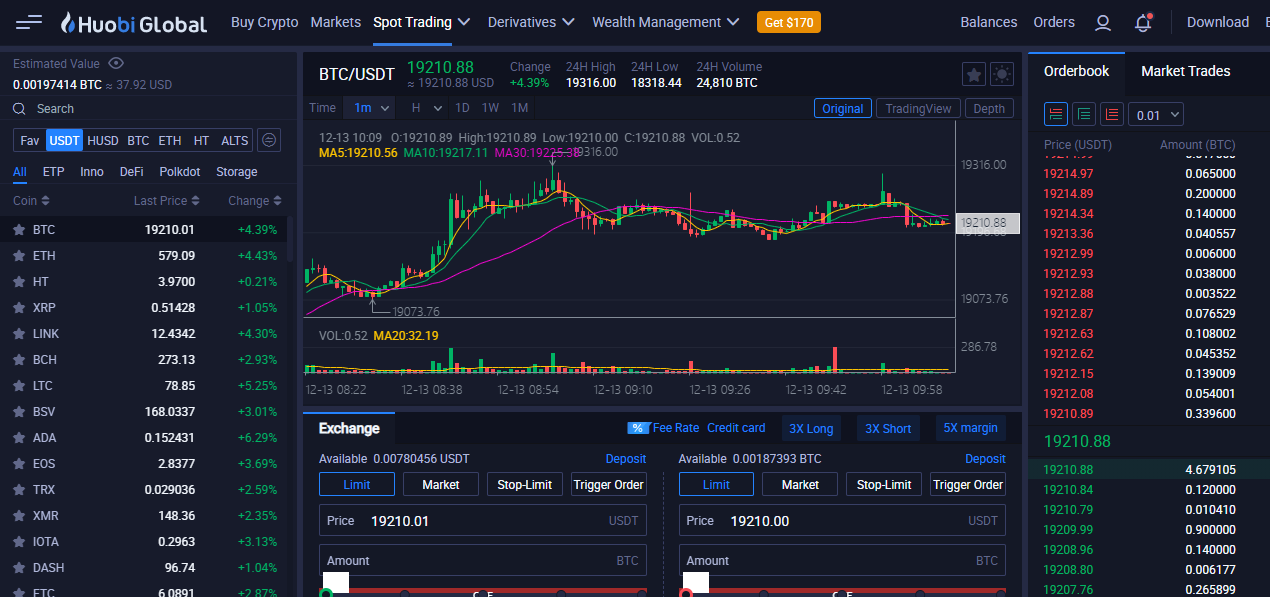The image size is (1270, 597).
Task: Open the Markets menu item
Action: coord(336,22)
